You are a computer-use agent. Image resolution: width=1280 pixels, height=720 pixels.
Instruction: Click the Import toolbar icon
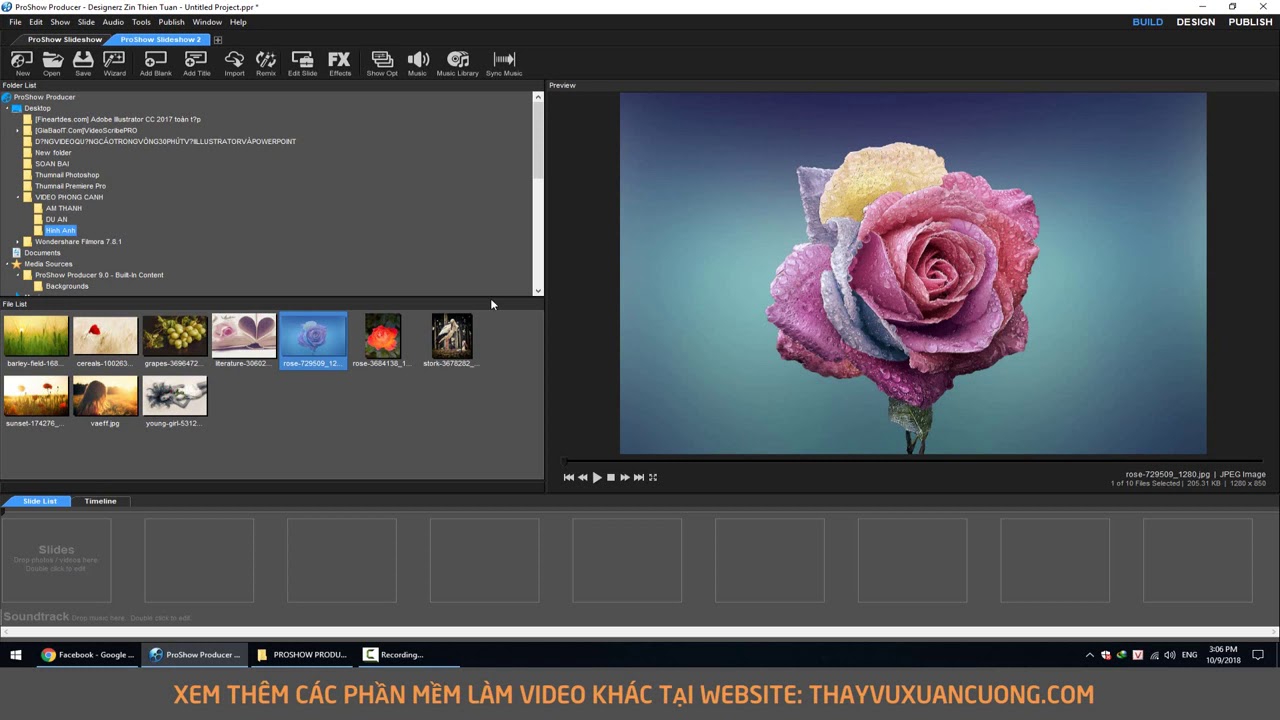coord(234,63)
